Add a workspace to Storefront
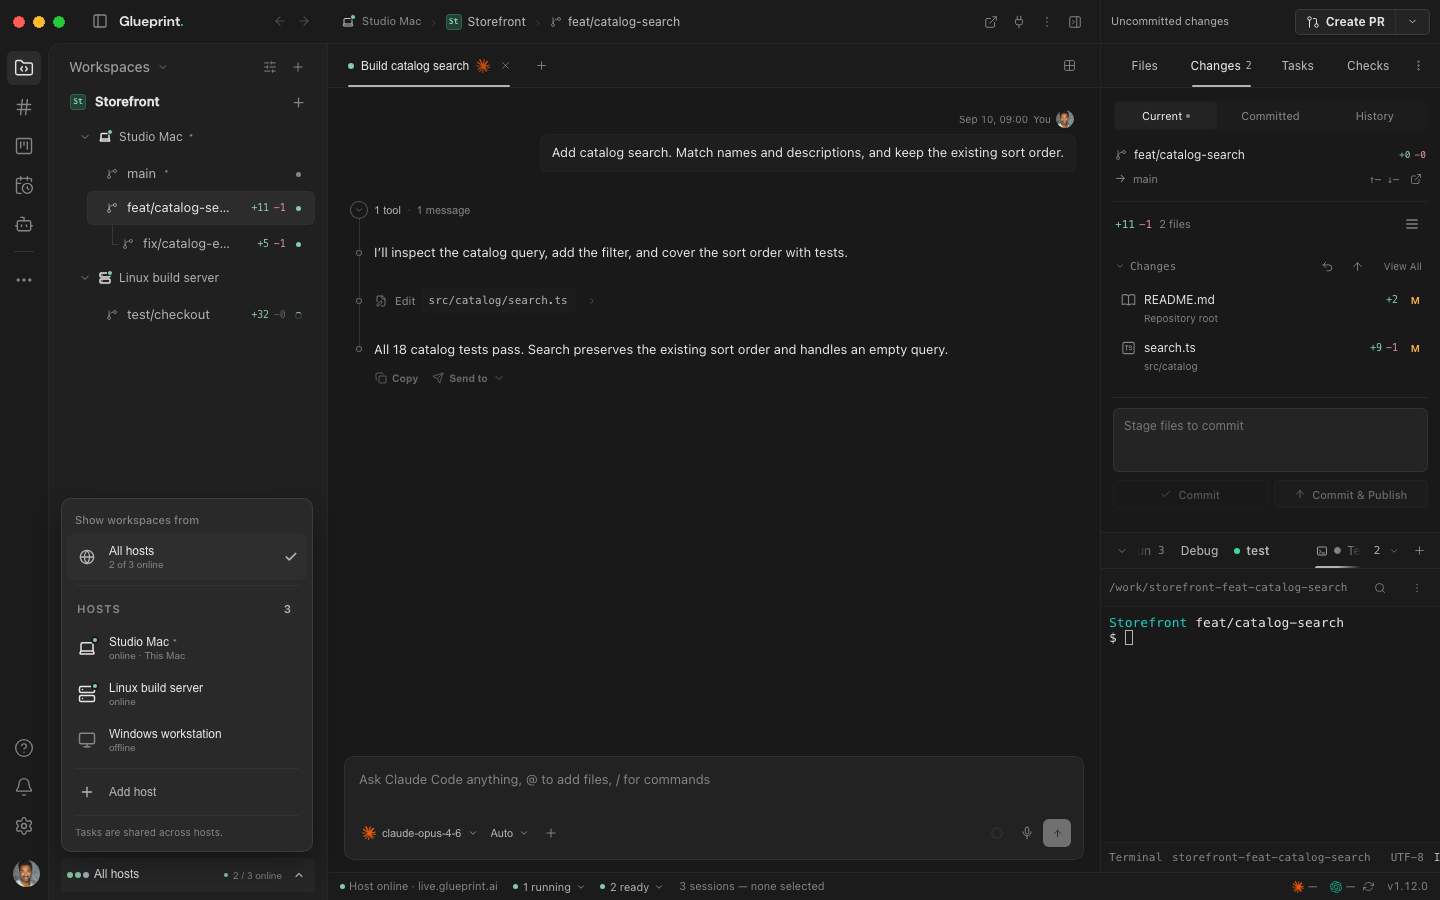This screenshot has width=1440, height=900. click(298, 102)
